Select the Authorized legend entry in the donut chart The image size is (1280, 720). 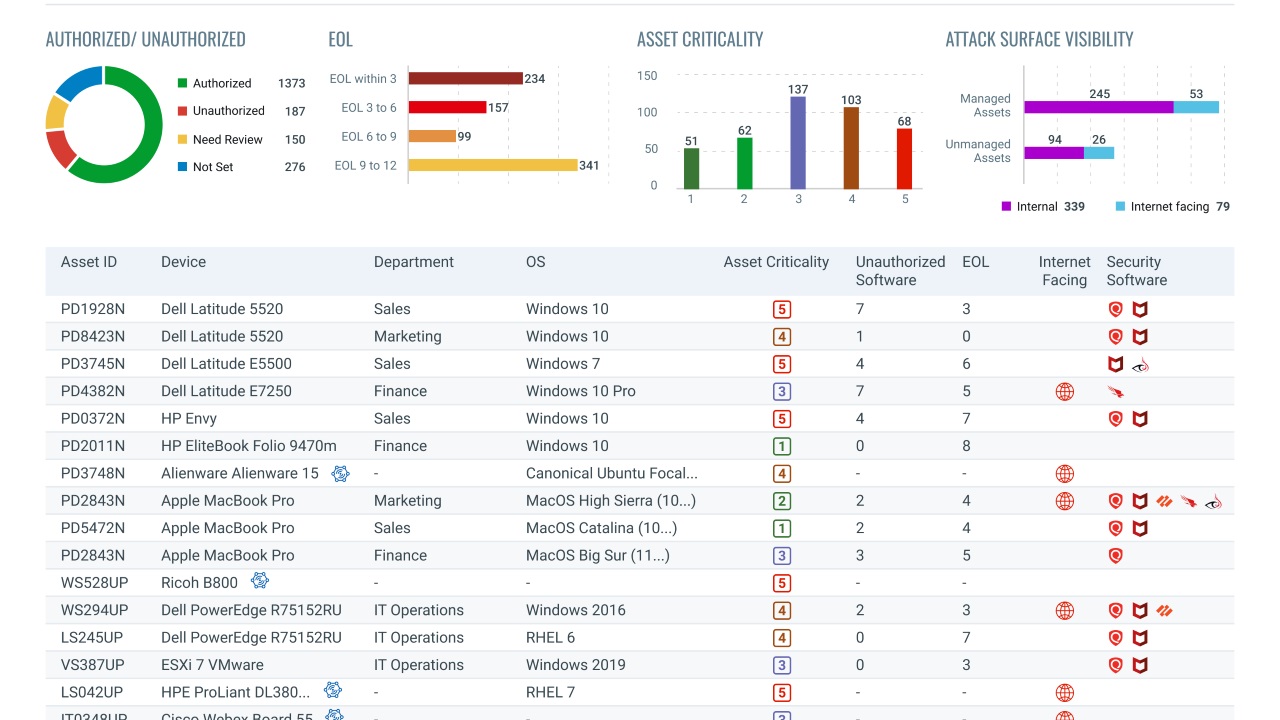pos(220,83)
